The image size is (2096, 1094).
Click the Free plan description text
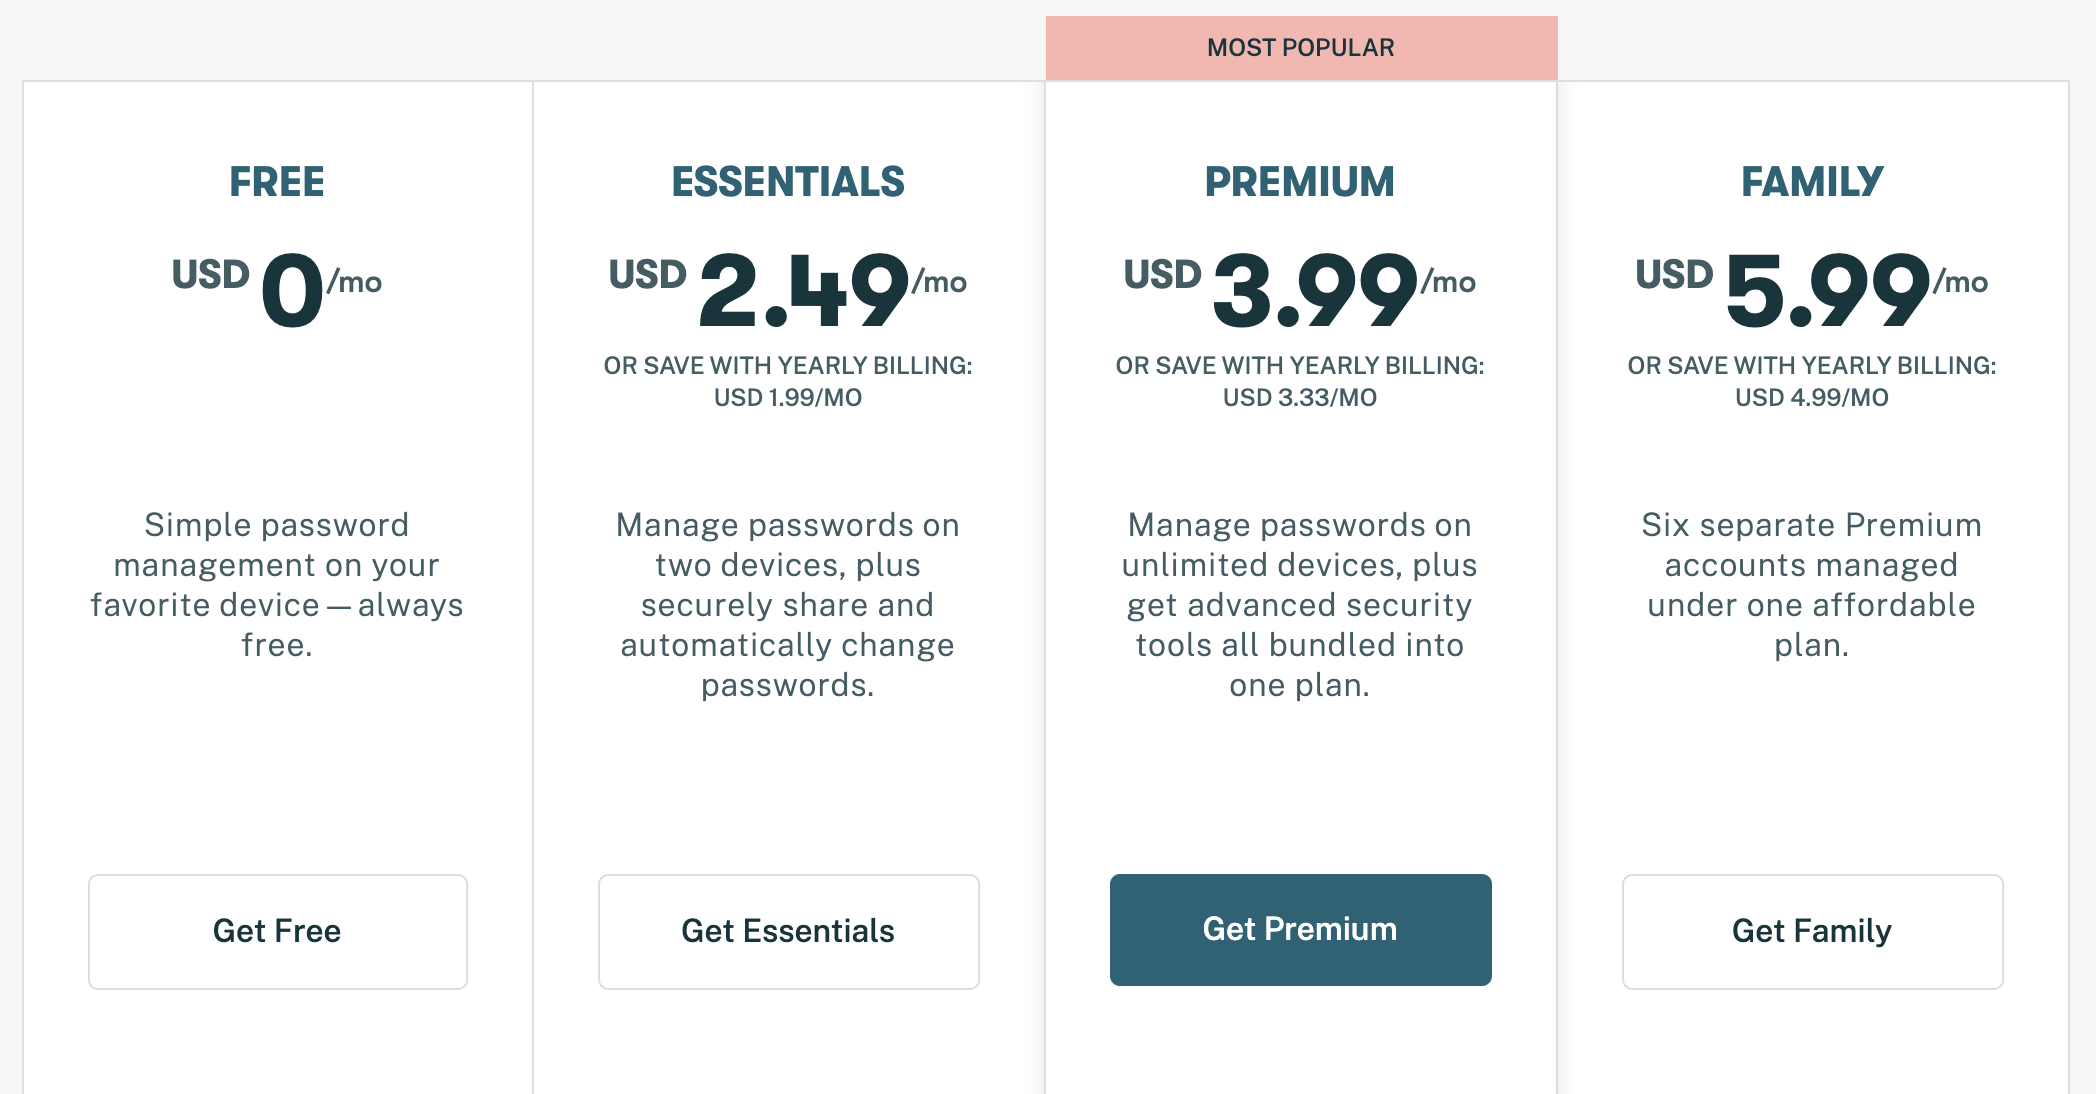[277, 584]
